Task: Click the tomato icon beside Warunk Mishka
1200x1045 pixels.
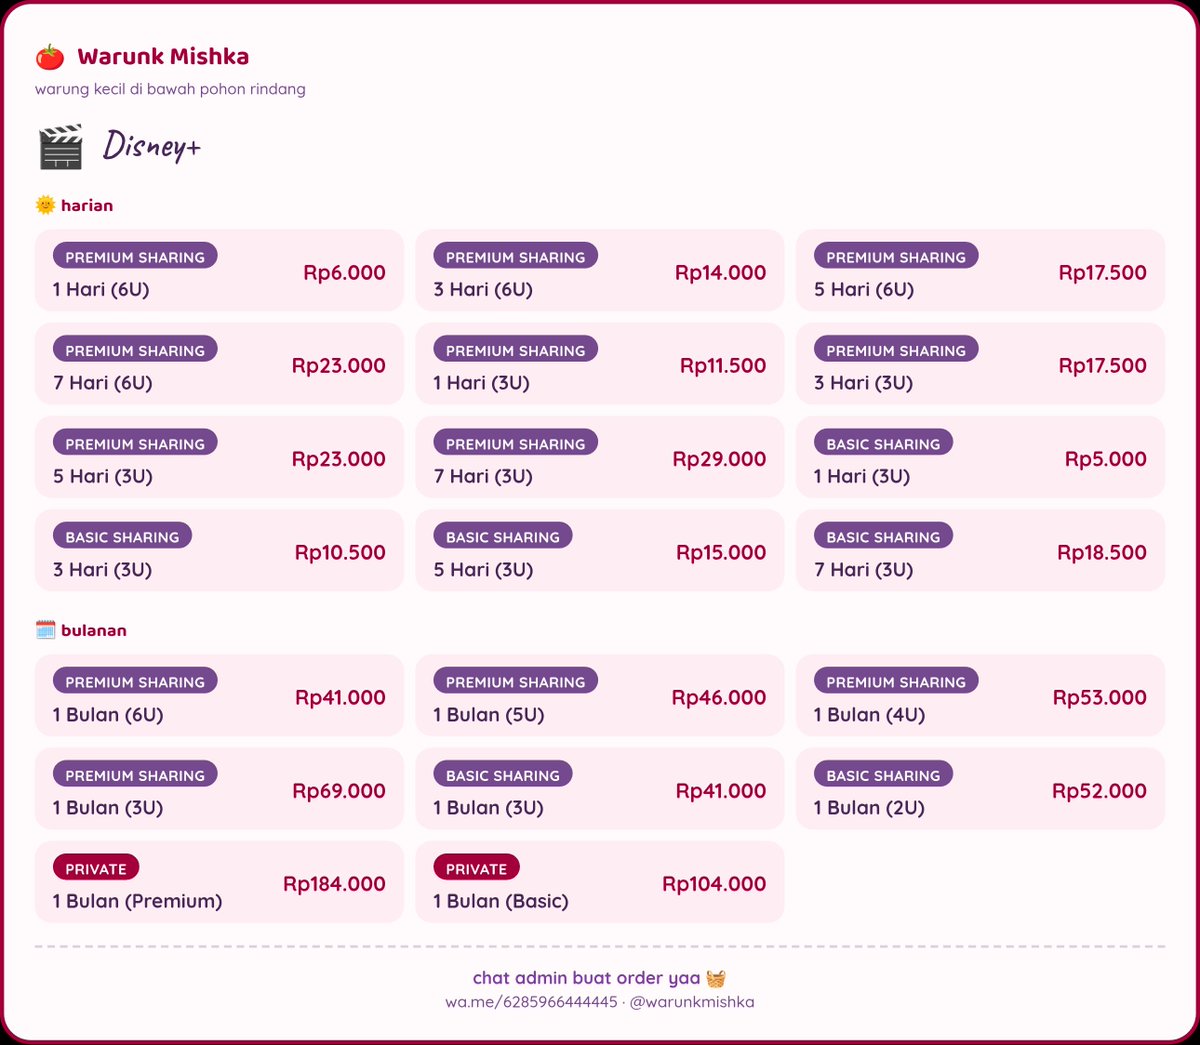Action: (50, 57)
